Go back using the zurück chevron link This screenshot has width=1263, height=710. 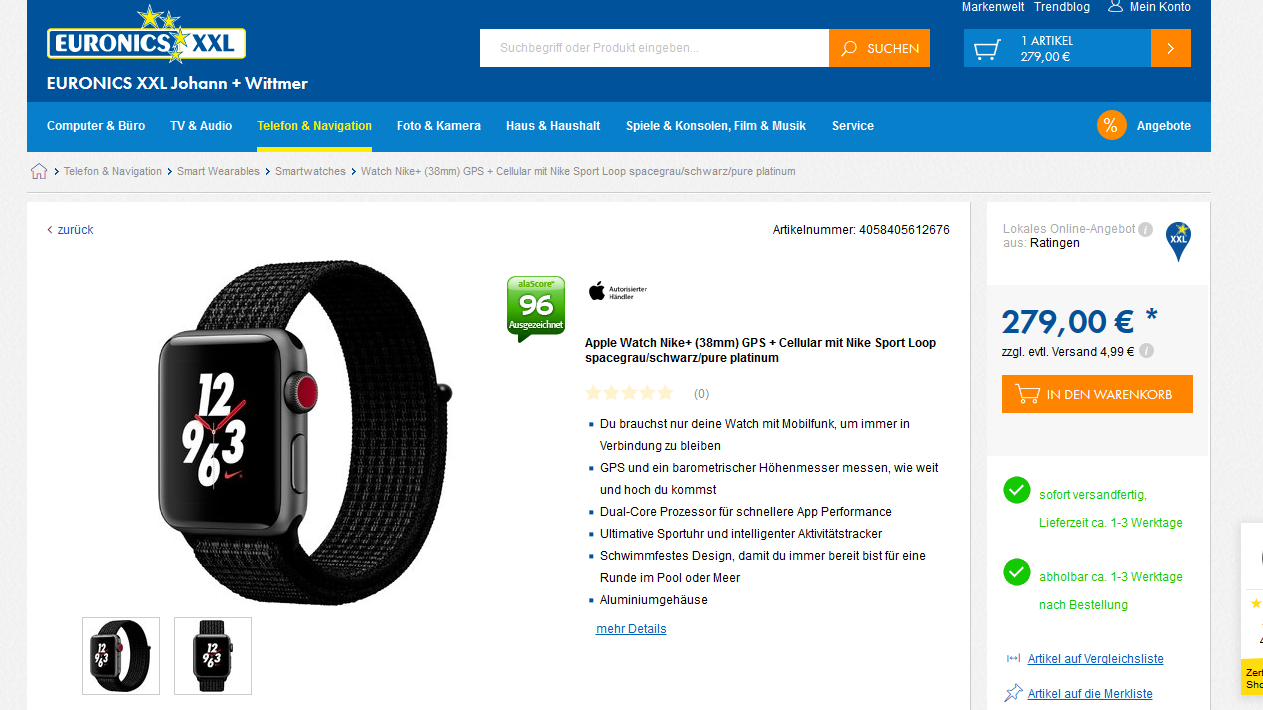pos(70,230)
